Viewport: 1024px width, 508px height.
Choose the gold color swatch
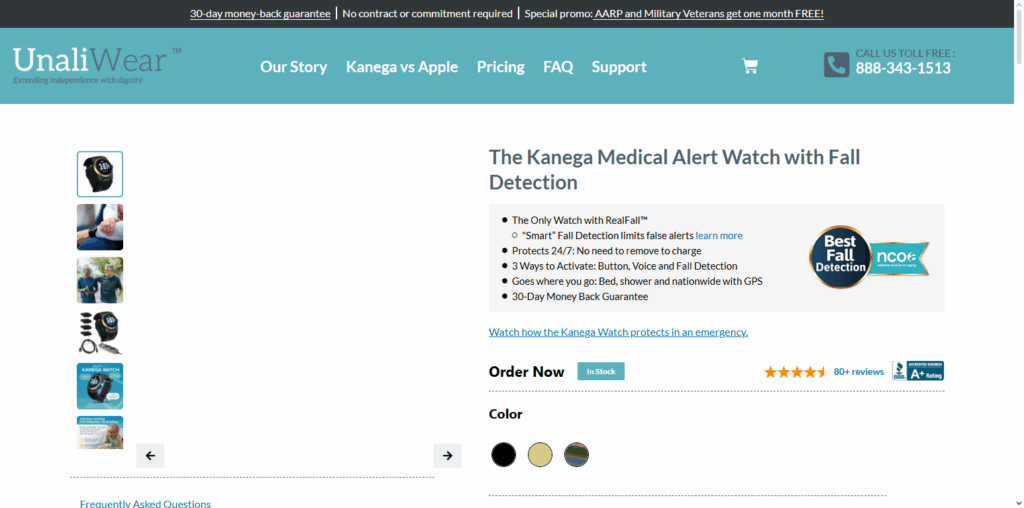(540, 454)
